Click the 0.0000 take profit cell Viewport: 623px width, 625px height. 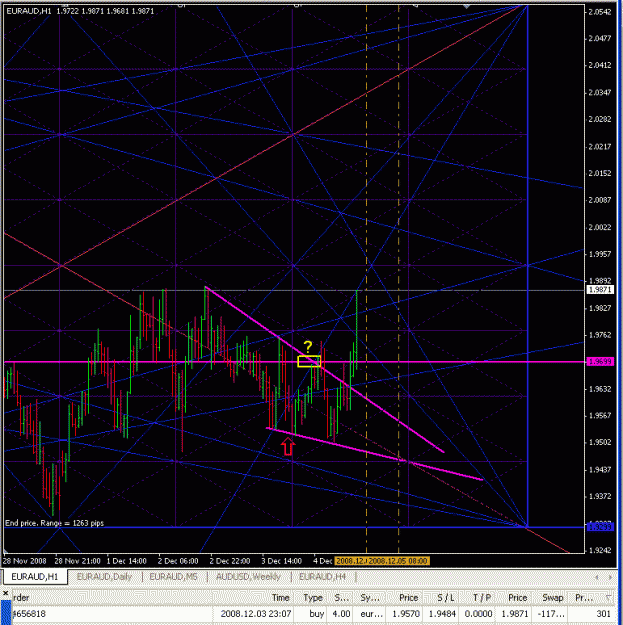478,614
